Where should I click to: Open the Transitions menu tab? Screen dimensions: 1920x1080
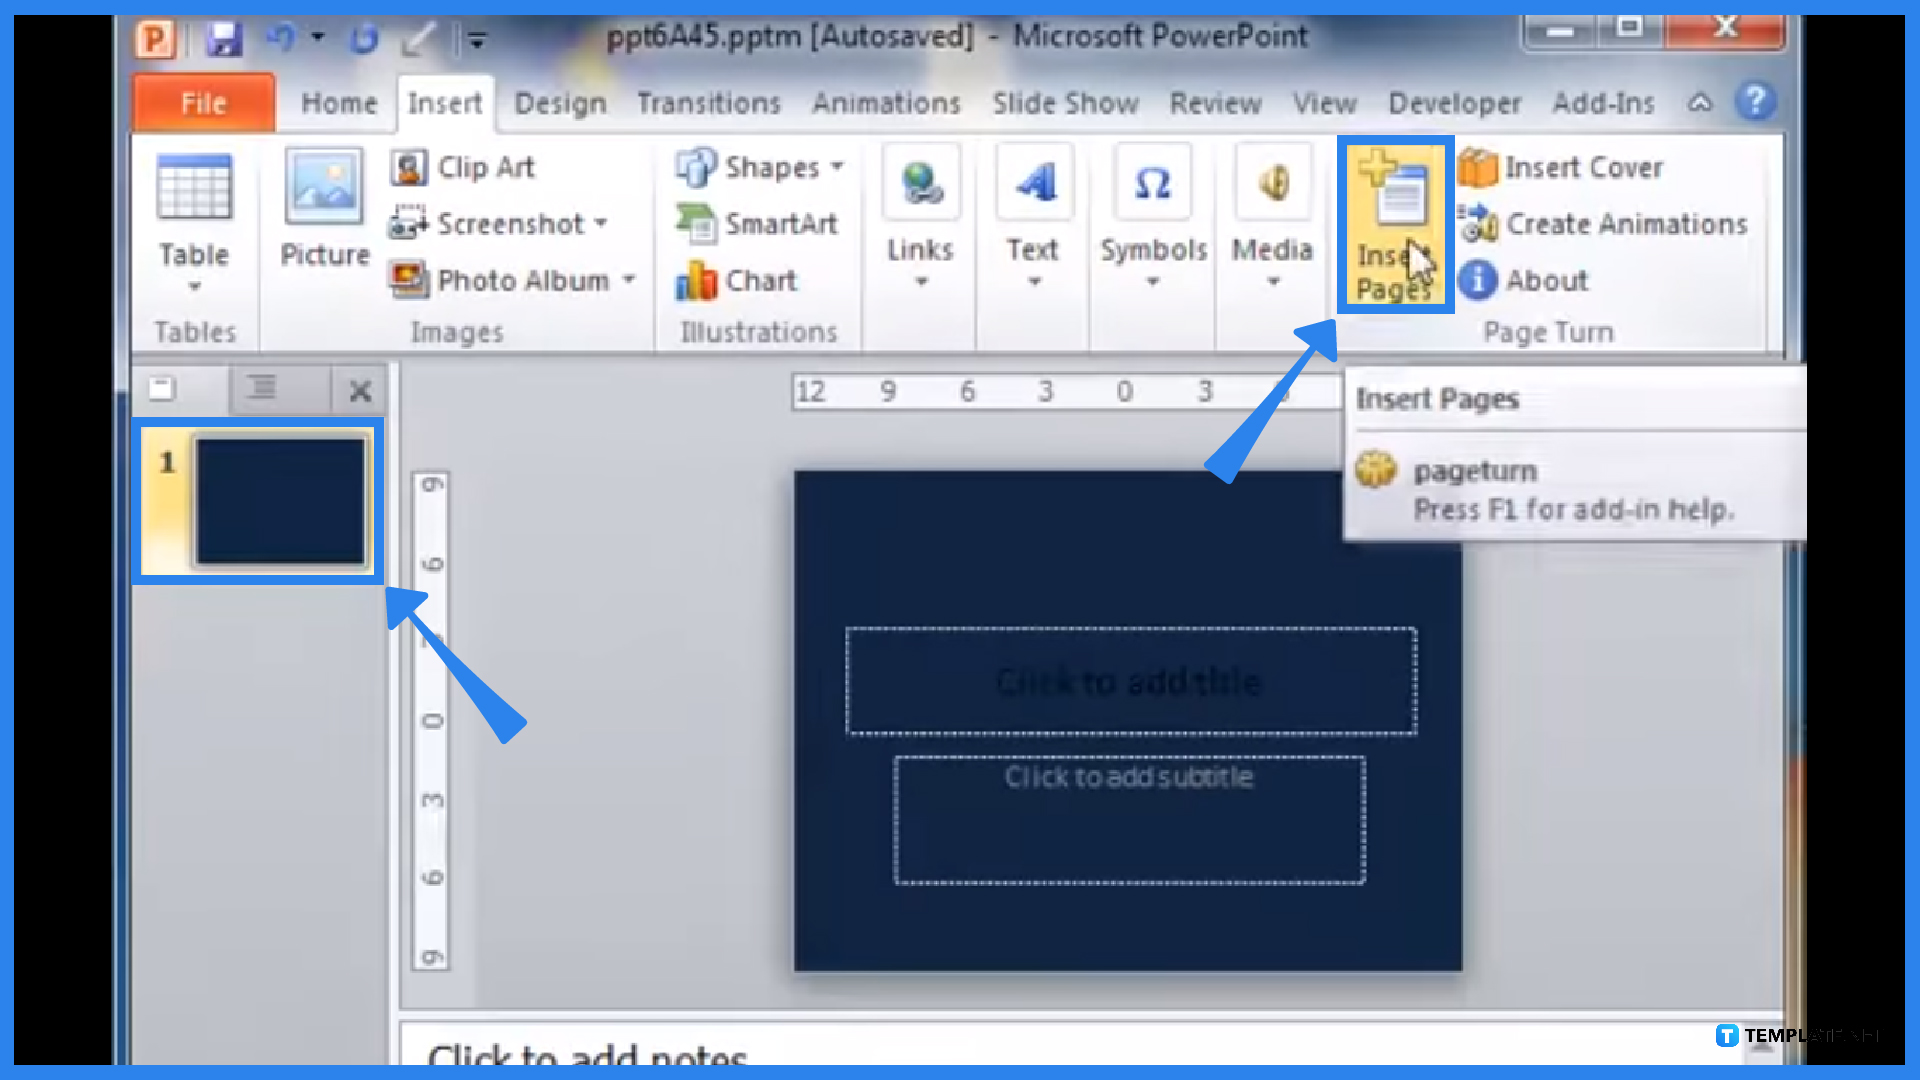coord(707,102)
